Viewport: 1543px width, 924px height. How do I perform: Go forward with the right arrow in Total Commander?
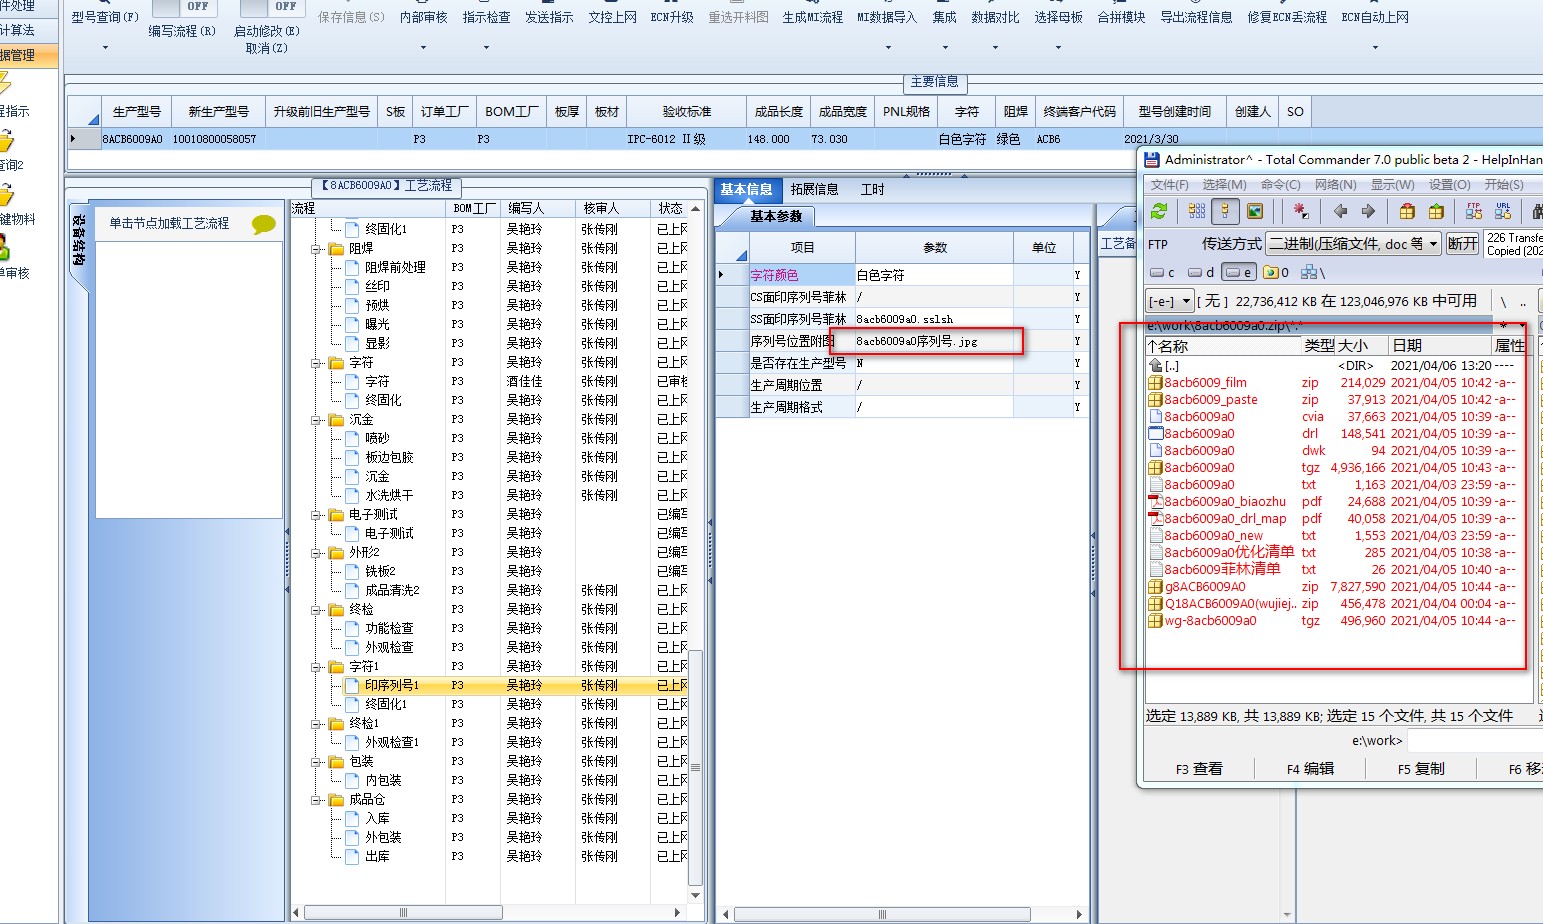pyautogui.click(x=1368, y=211)
